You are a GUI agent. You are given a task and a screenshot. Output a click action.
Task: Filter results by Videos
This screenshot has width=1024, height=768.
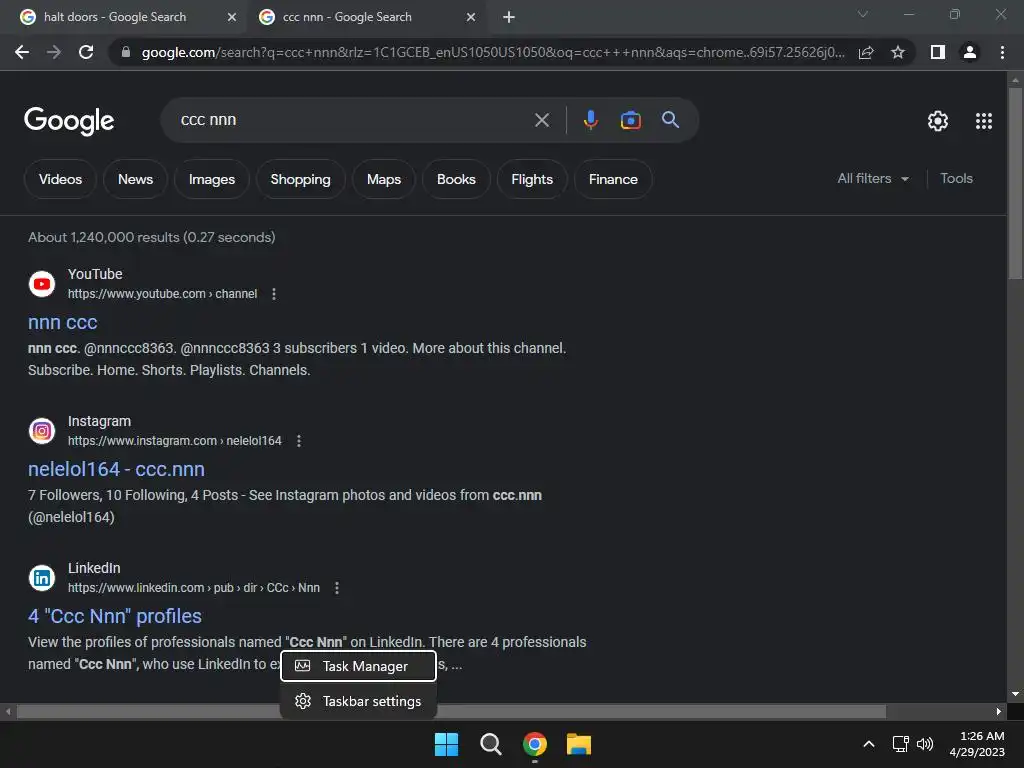(60, 179)
